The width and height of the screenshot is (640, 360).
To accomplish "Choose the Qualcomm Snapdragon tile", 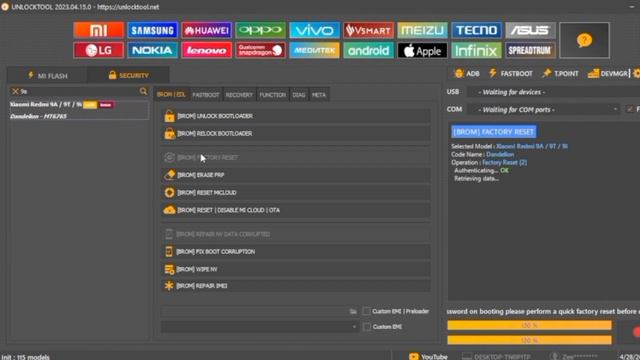I will tap(260, 50).
